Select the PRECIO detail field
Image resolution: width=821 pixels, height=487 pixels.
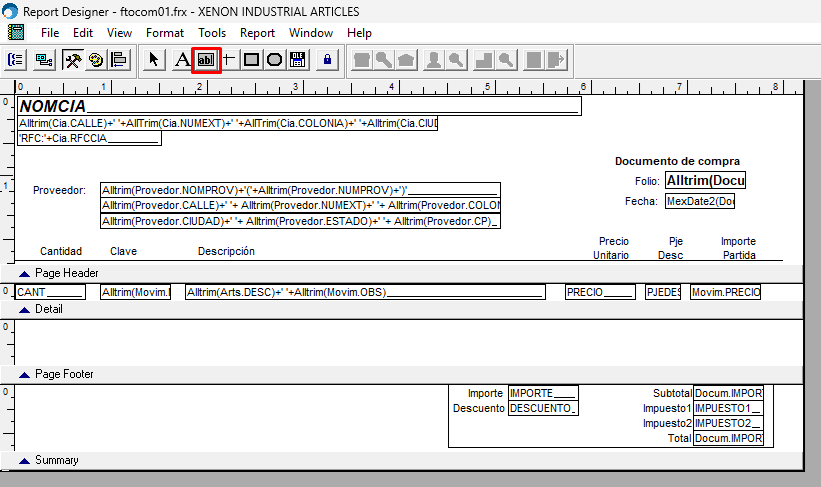coord(601,292)
